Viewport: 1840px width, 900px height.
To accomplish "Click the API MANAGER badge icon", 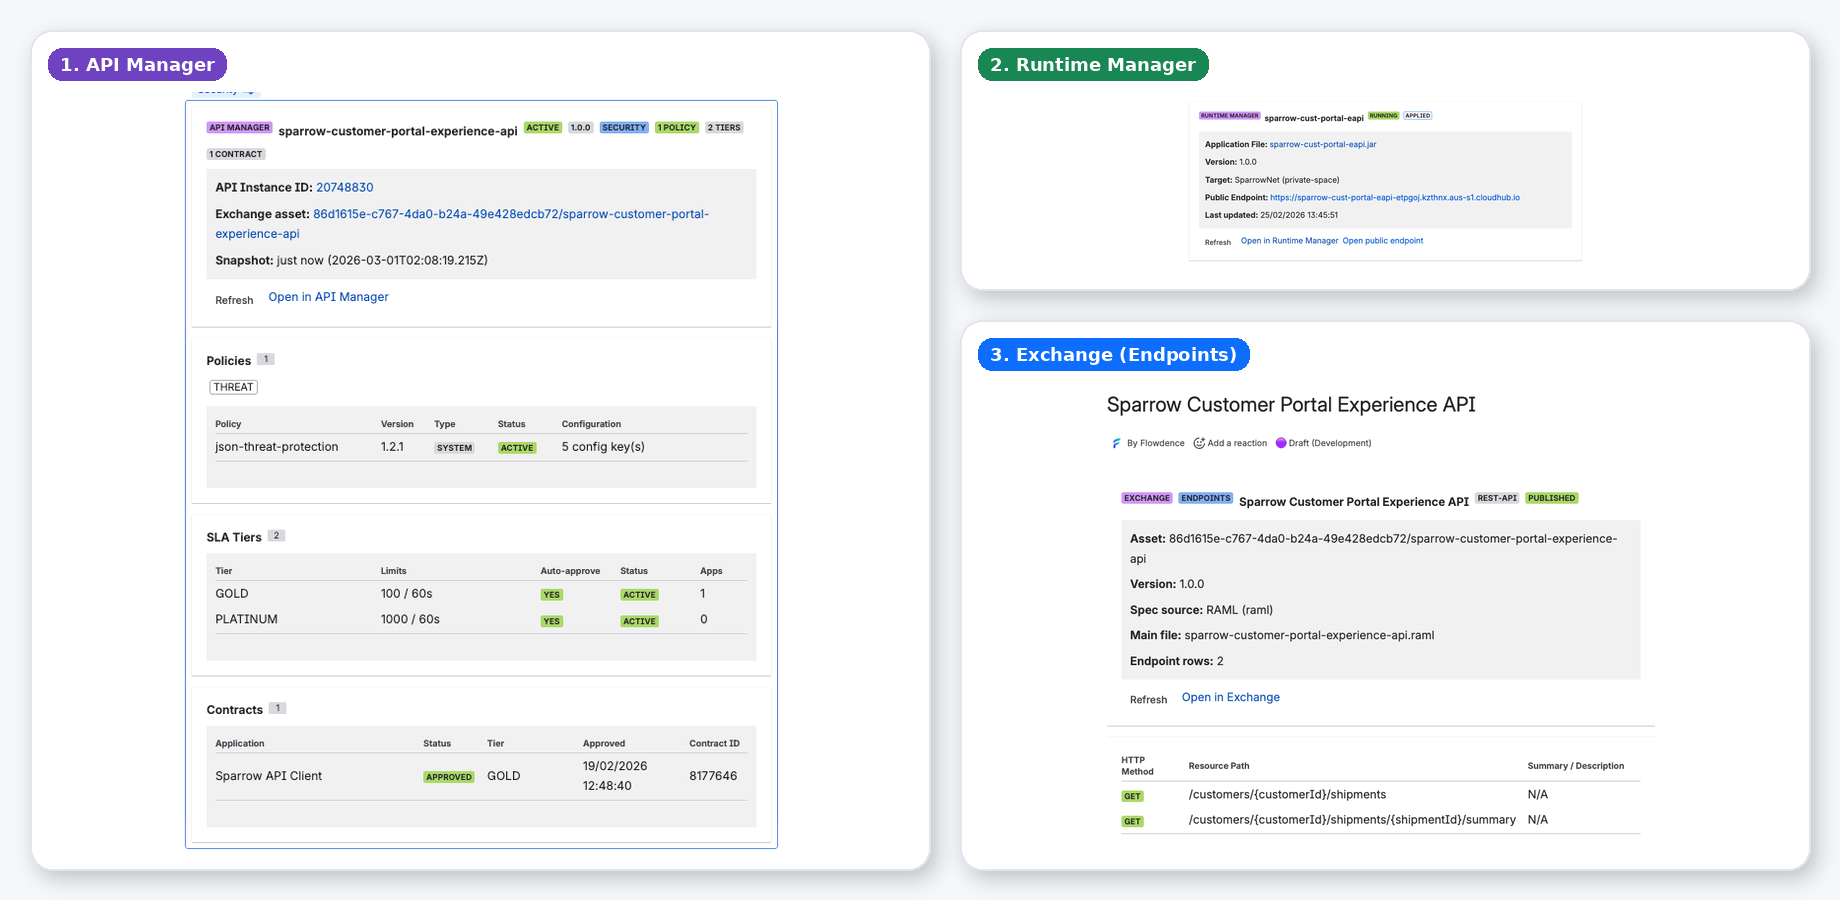I will point(239,127).
